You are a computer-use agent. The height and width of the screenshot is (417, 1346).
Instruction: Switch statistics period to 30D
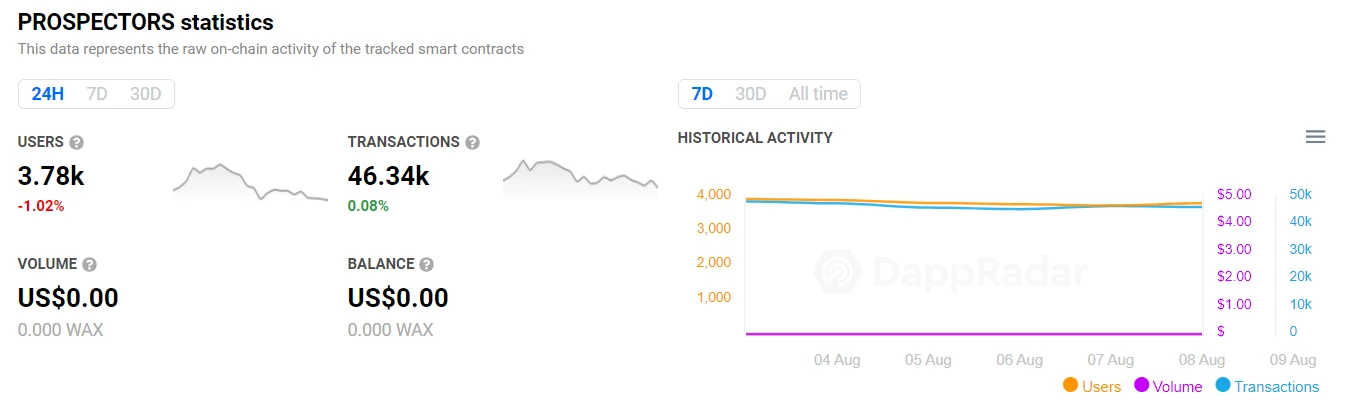click(145, 94)
